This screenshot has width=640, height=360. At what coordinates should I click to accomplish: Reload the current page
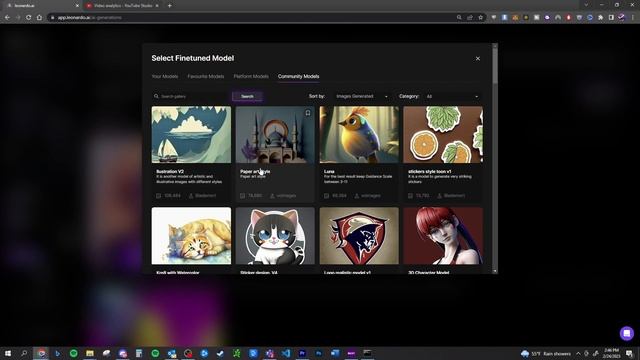coord(29,18)
